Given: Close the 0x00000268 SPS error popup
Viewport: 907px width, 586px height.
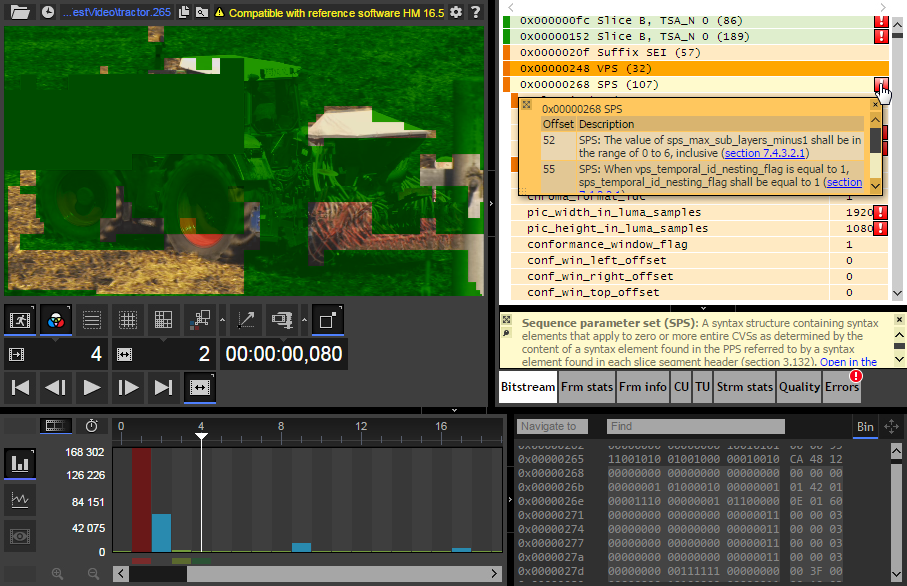Looking at the screenshot, I should click(x=875, y=105).
